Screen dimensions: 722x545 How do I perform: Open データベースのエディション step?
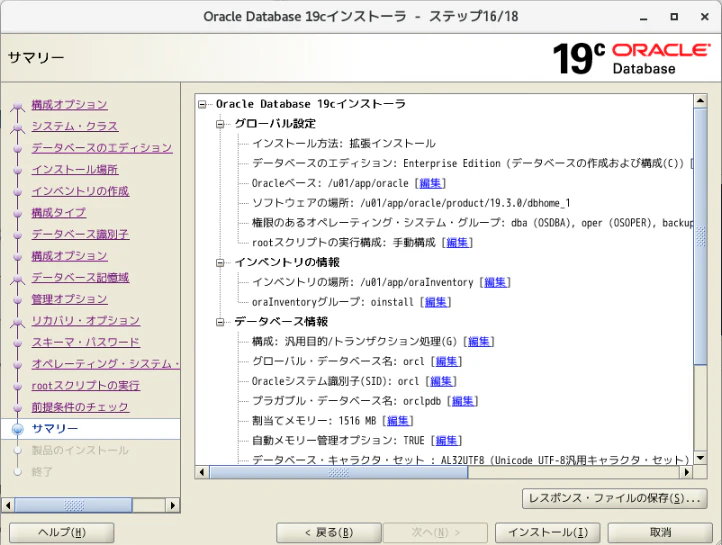102,148
